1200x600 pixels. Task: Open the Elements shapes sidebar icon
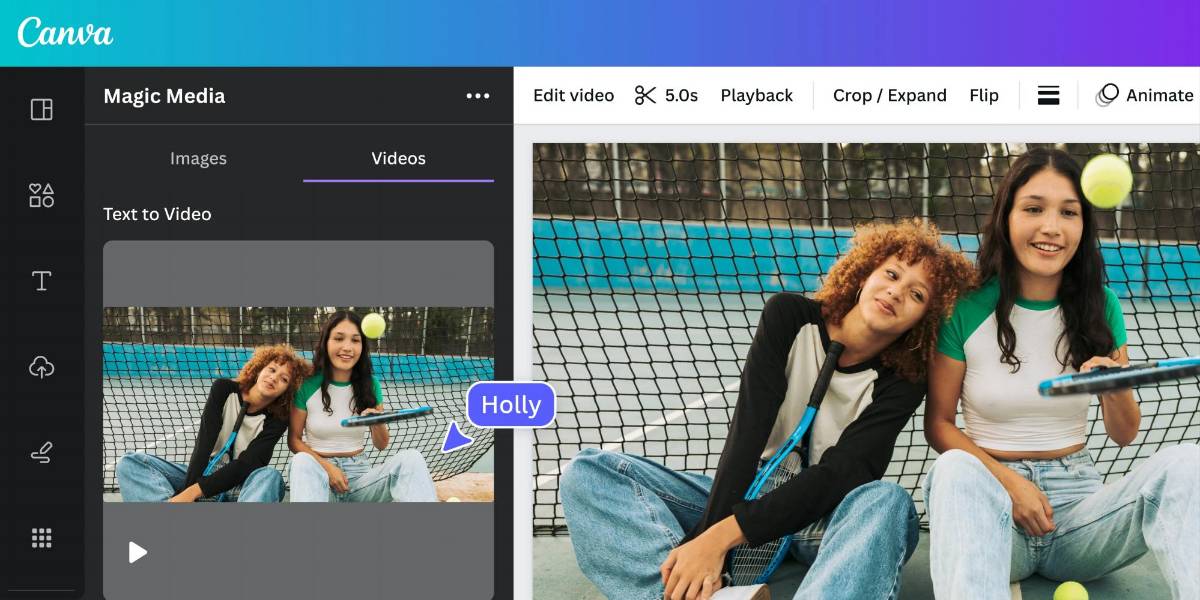coord(41,195)
